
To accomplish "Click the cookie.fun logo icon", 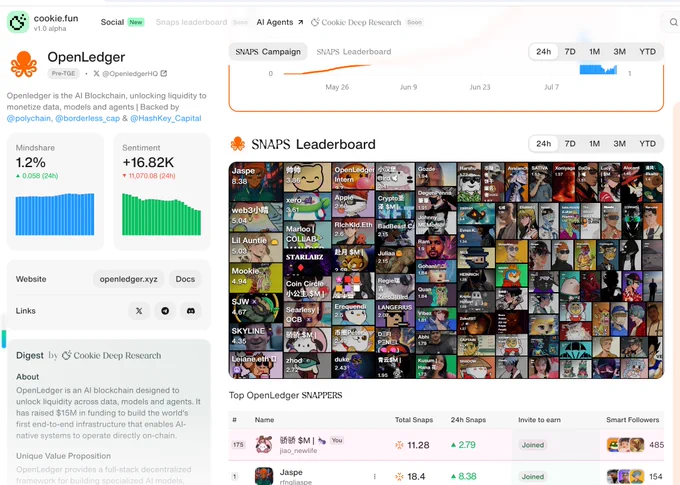I will click(x=18, y=22).
